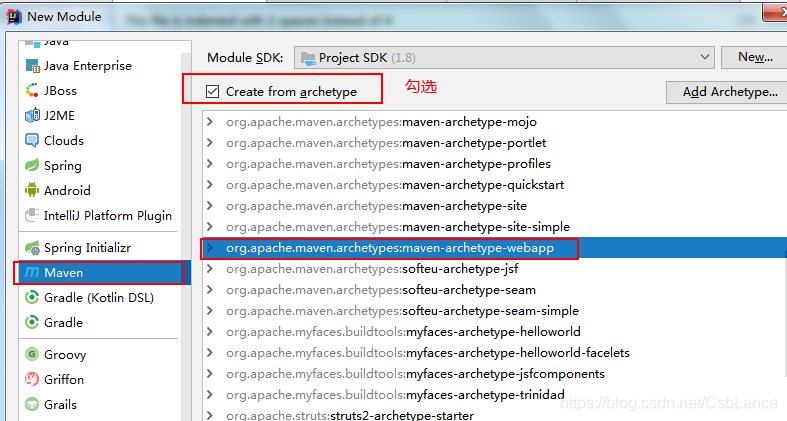Expand the maven-archetype-profiles entry

(210, 164)
